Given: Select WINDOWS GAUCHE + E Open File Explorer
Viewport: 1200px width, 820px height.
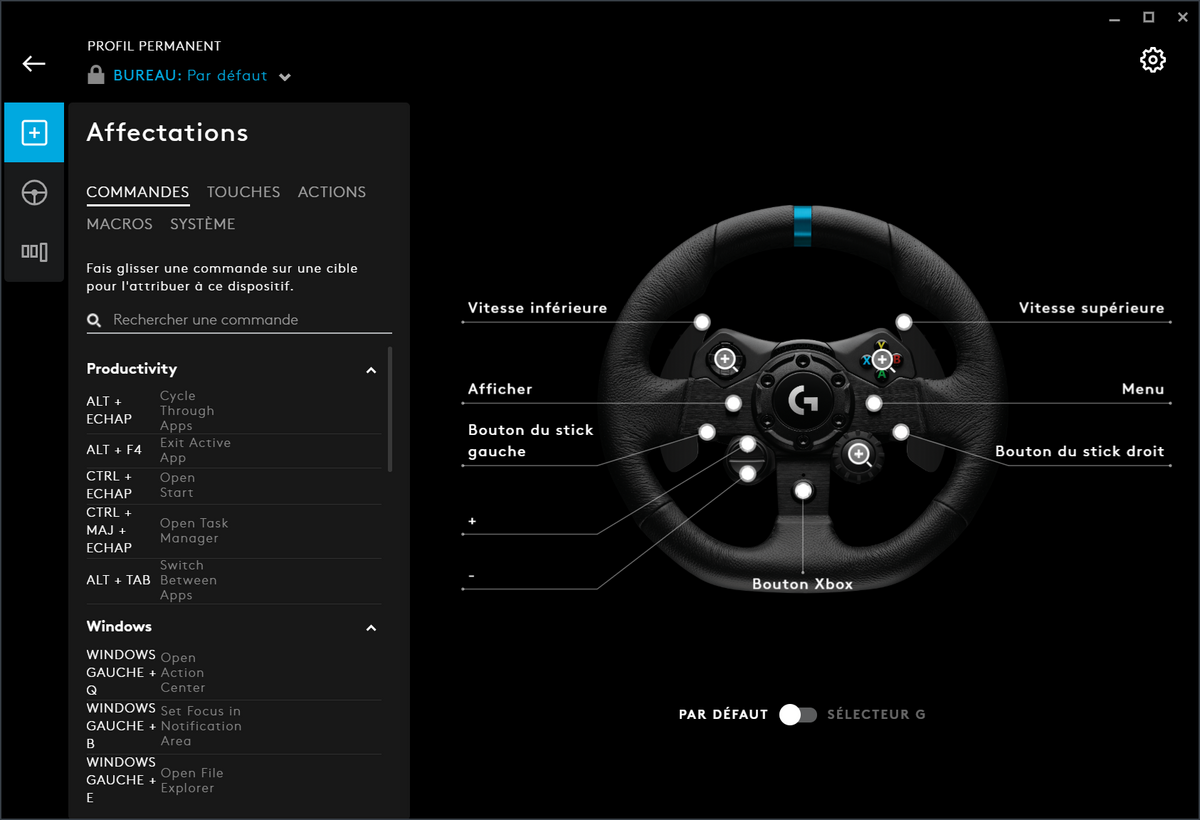Looking at the screenshot, I should point(234,780).
